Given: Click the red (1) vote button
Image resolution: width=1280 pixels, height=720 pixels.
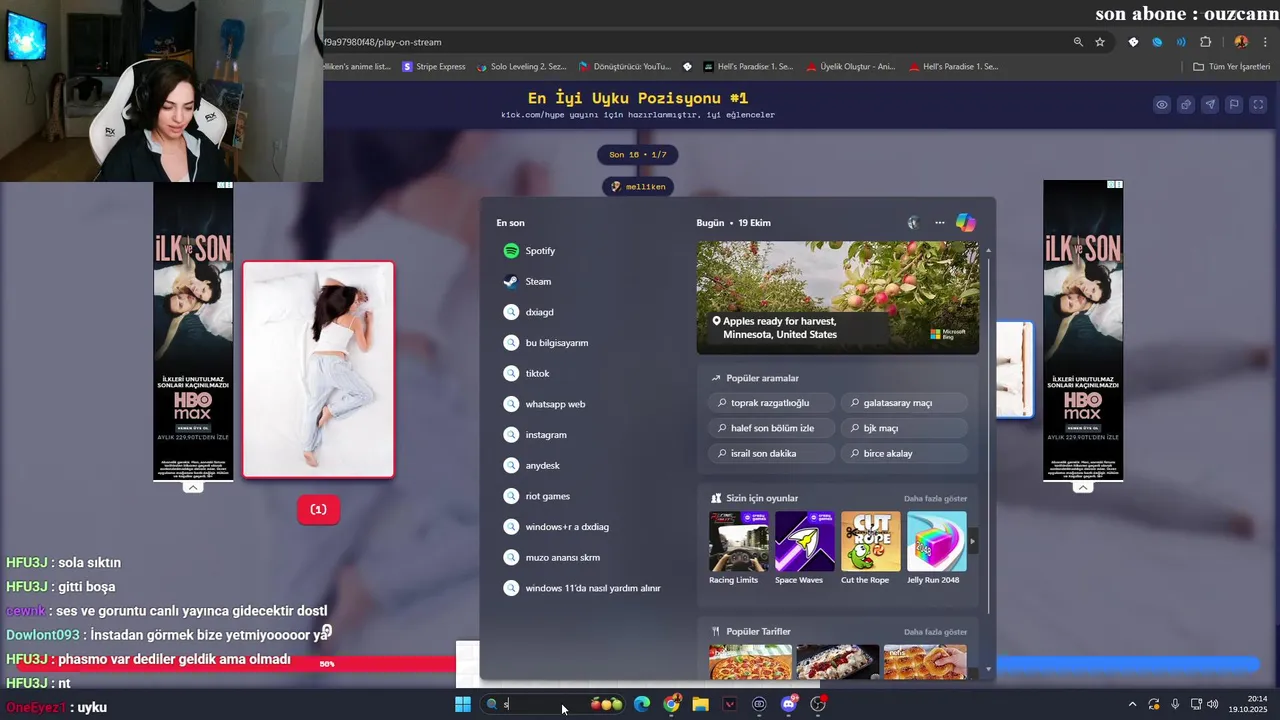Looking at the screenshot, I should (318, 510).
